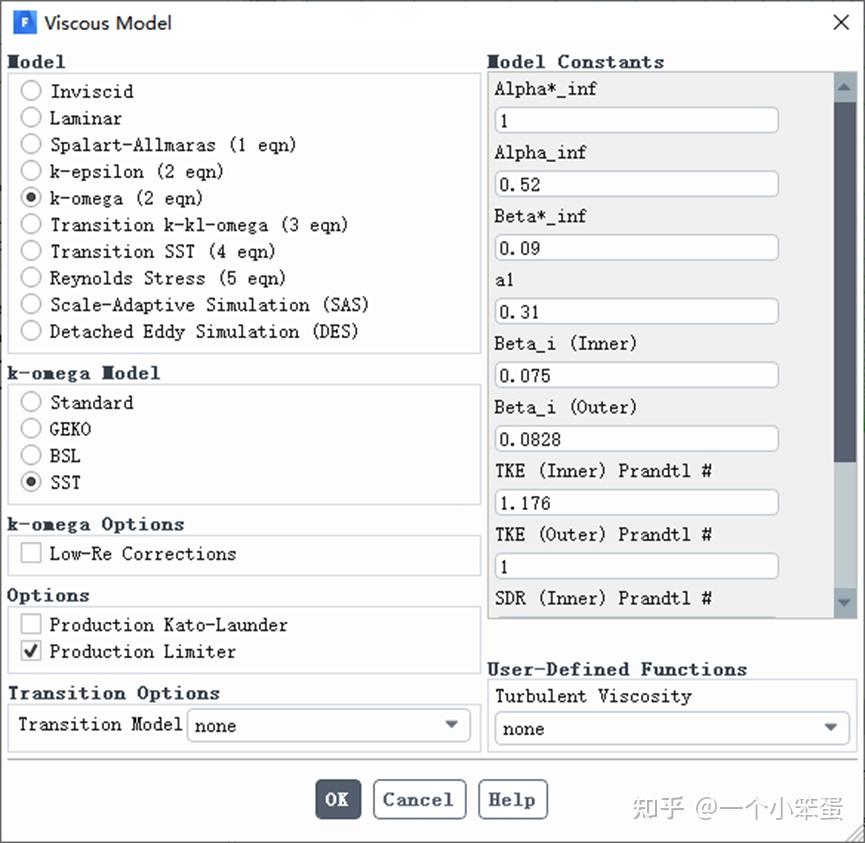The image size is (865, 843).
Task: Click the Alpha*_inf input field
Action: [x=636, y=121]
